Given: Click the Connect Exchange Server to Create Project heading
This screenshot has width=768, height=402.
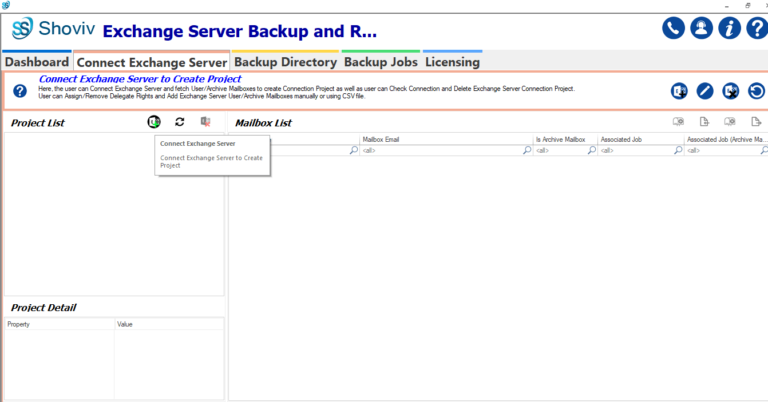Looking at the screenshot, I should click(x=140, y=79).
